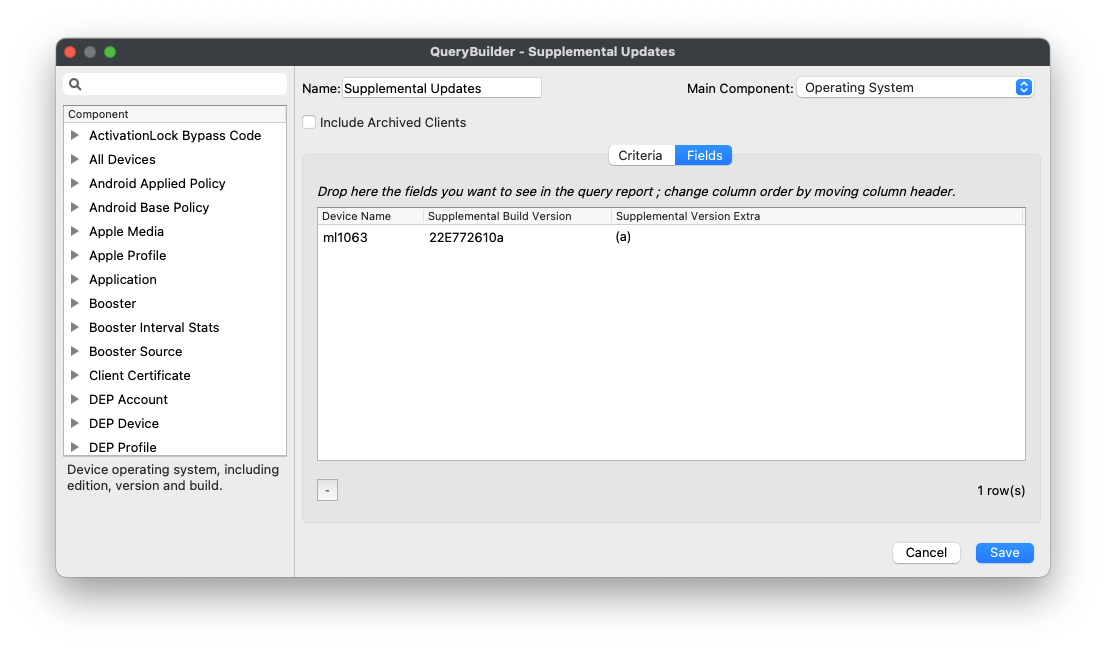Select the All Devices label
The height and width of the screenshot is (651, 1106).
click(122, 159)
